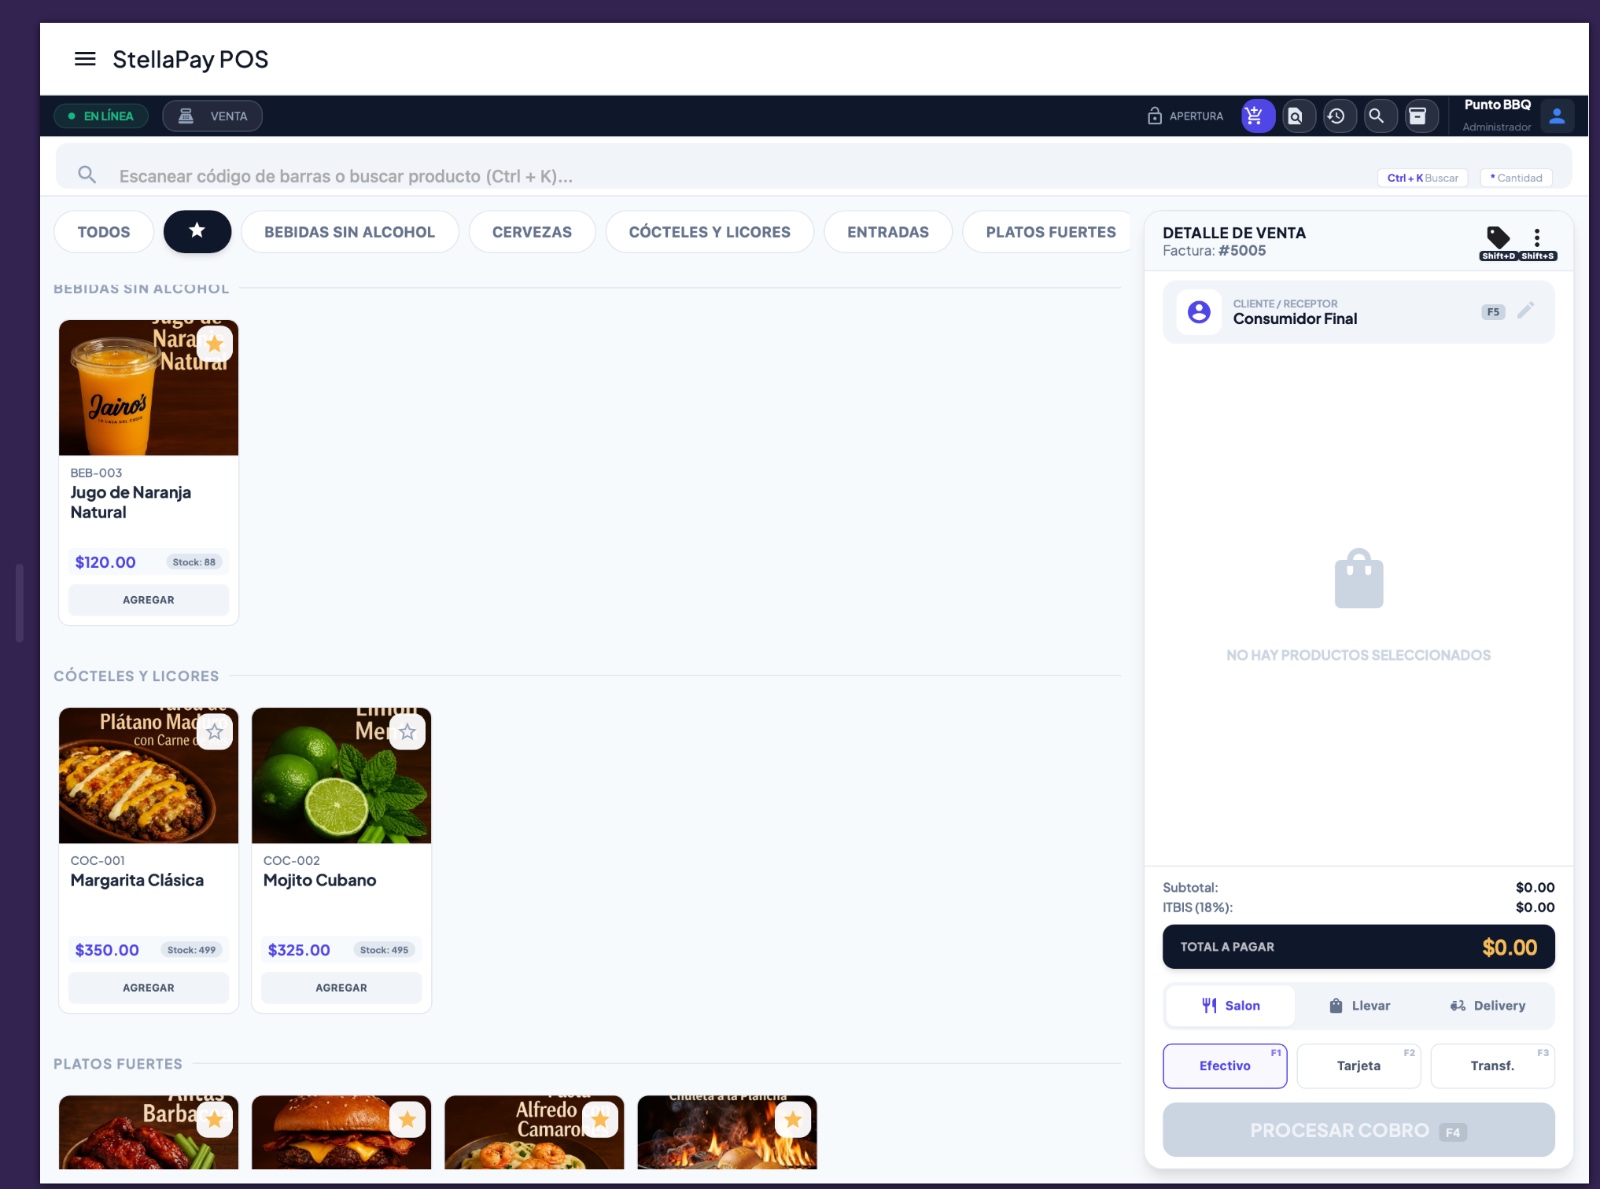Click the customer avatar icon beside Consumidor Final
1600x1189 pixels.
(1199, 312)
